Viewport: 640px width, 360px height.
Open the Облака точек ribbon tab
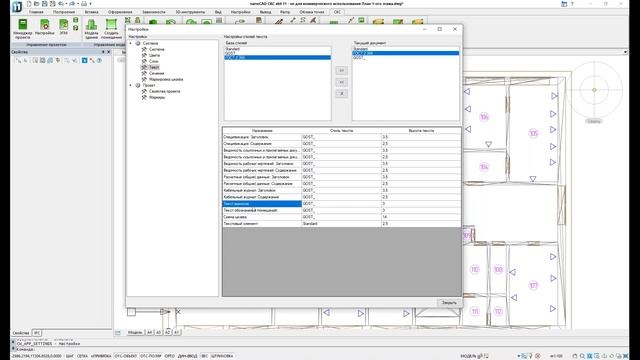(x=312, y=12)
